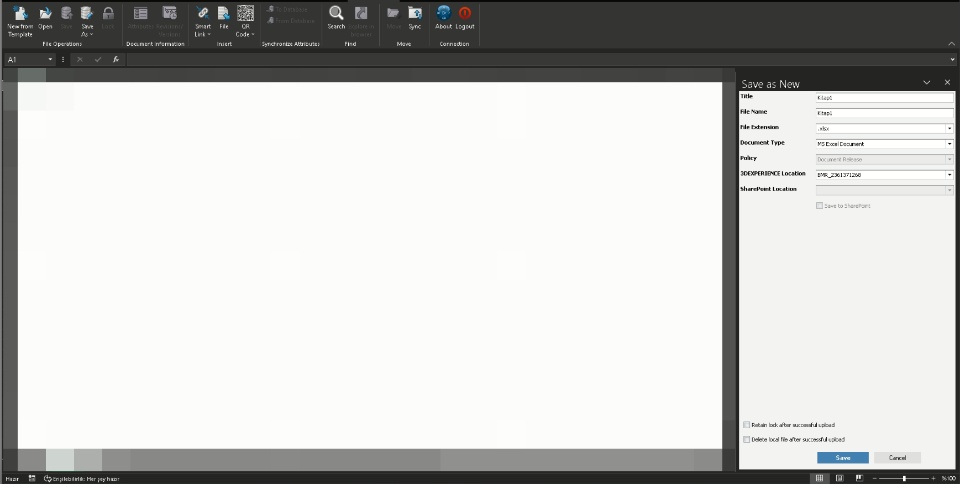Click the Title input field
This screenshot has width=960, height=484.
click(x=885, y=97)
